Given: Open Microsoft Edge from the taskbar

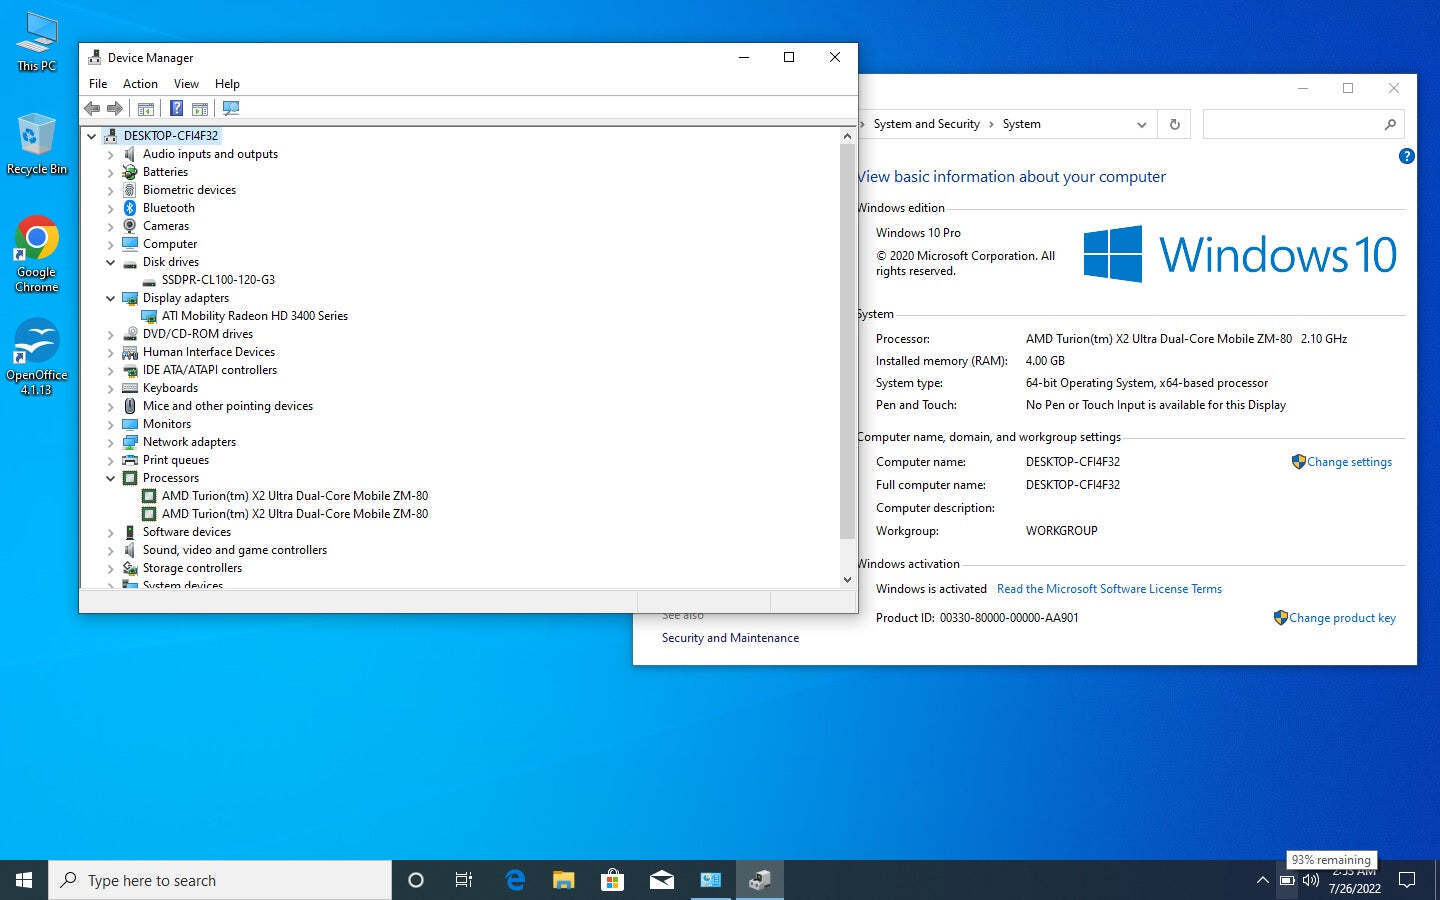Looking at the screenshot, I should (x=515, y=880).
